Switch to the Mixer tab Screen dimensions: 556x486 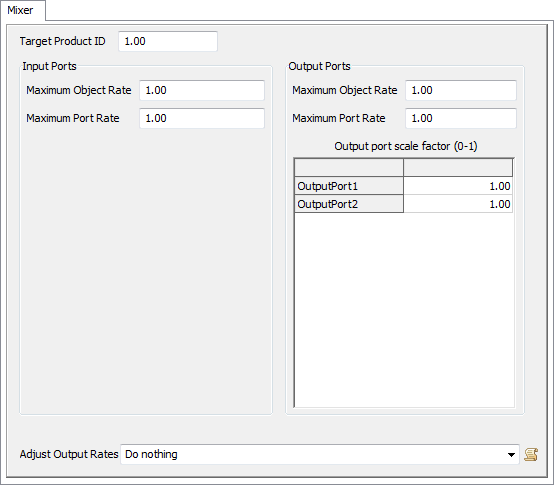tap(21, 10)
